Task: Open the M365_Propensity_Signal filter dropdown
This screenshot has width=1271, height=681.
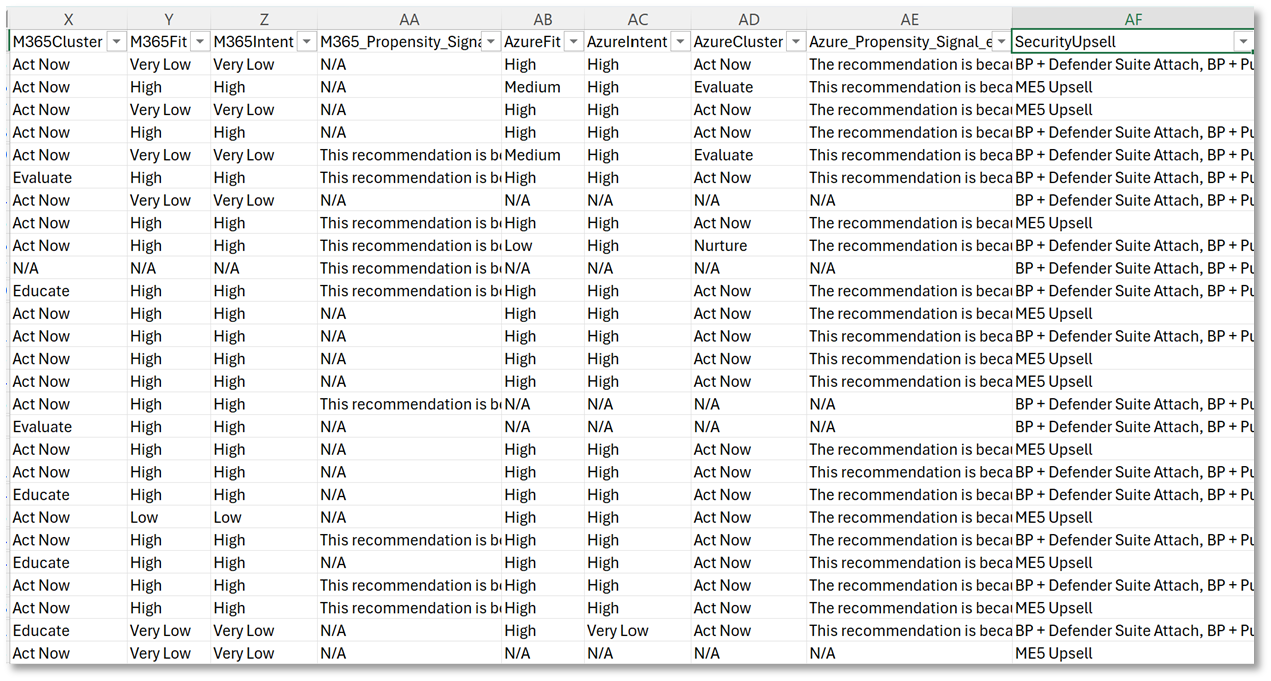Action: click(490, 42)
